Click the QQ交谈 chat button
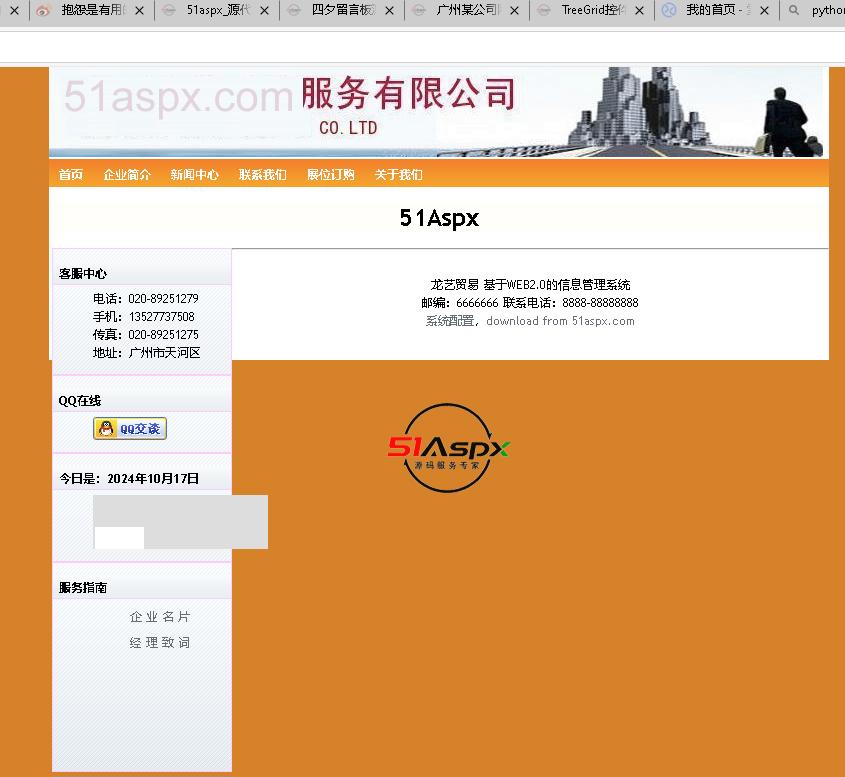845x777 pixels. point(130,428)
